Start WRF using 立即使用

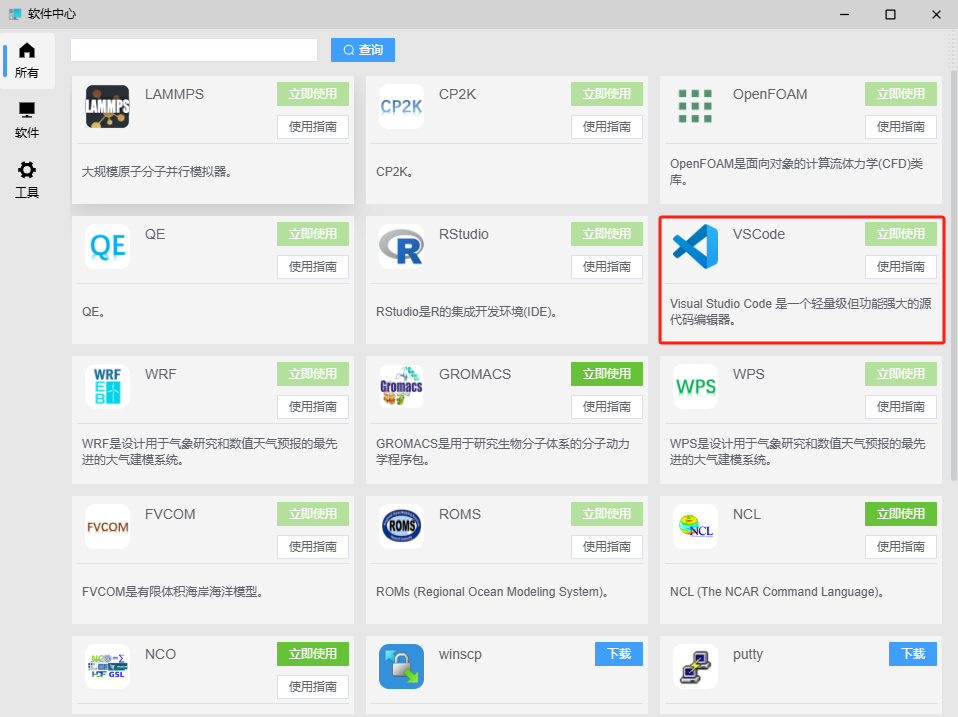point(313,374)
